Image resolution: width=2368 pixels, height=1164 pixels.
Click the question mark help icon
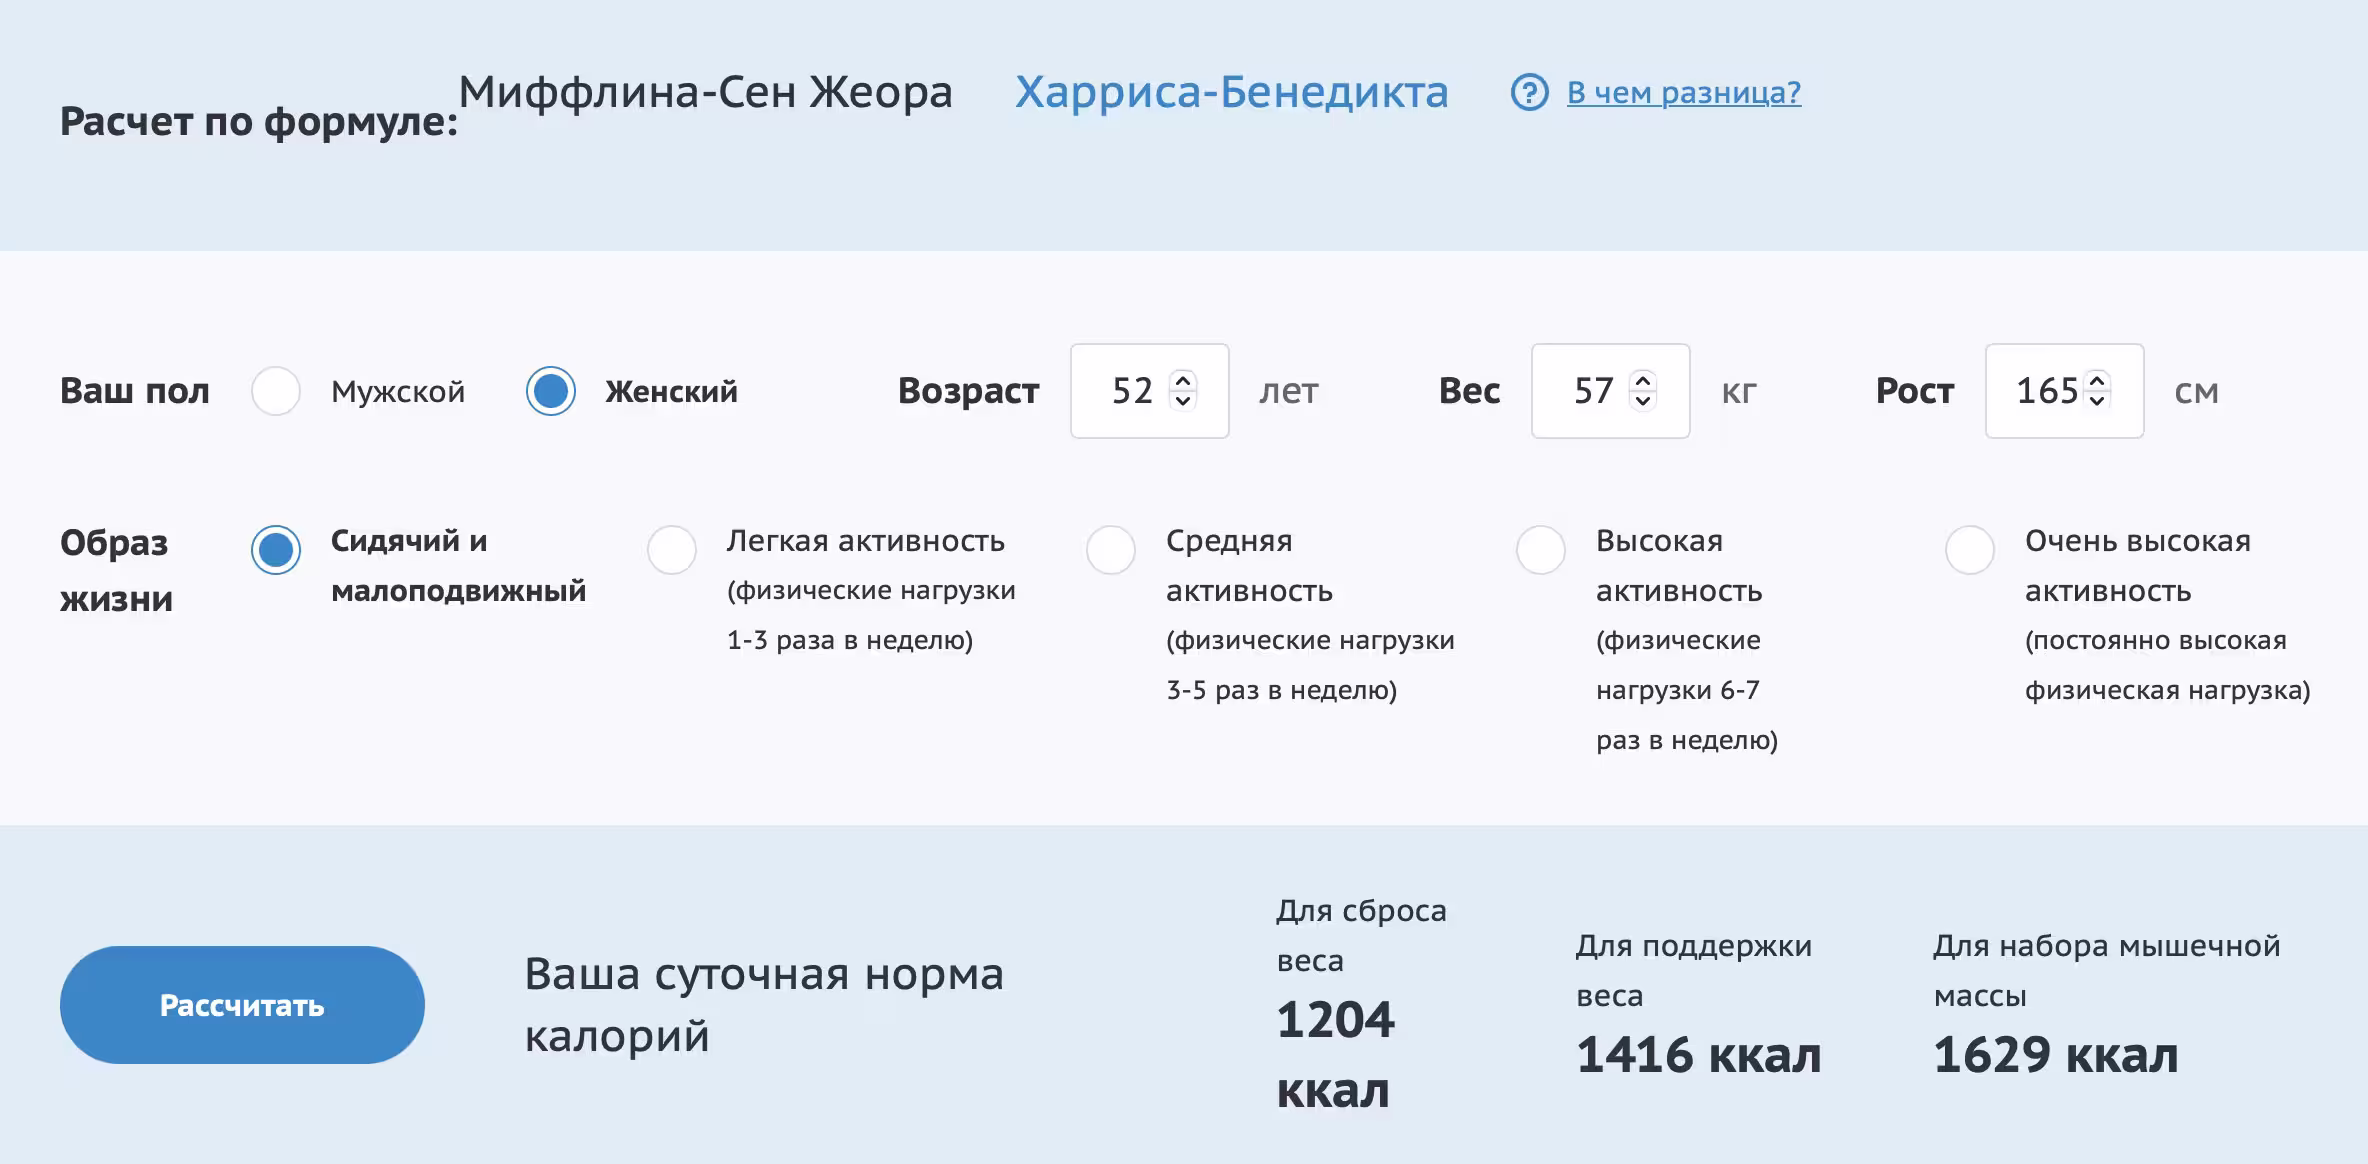1529,93
